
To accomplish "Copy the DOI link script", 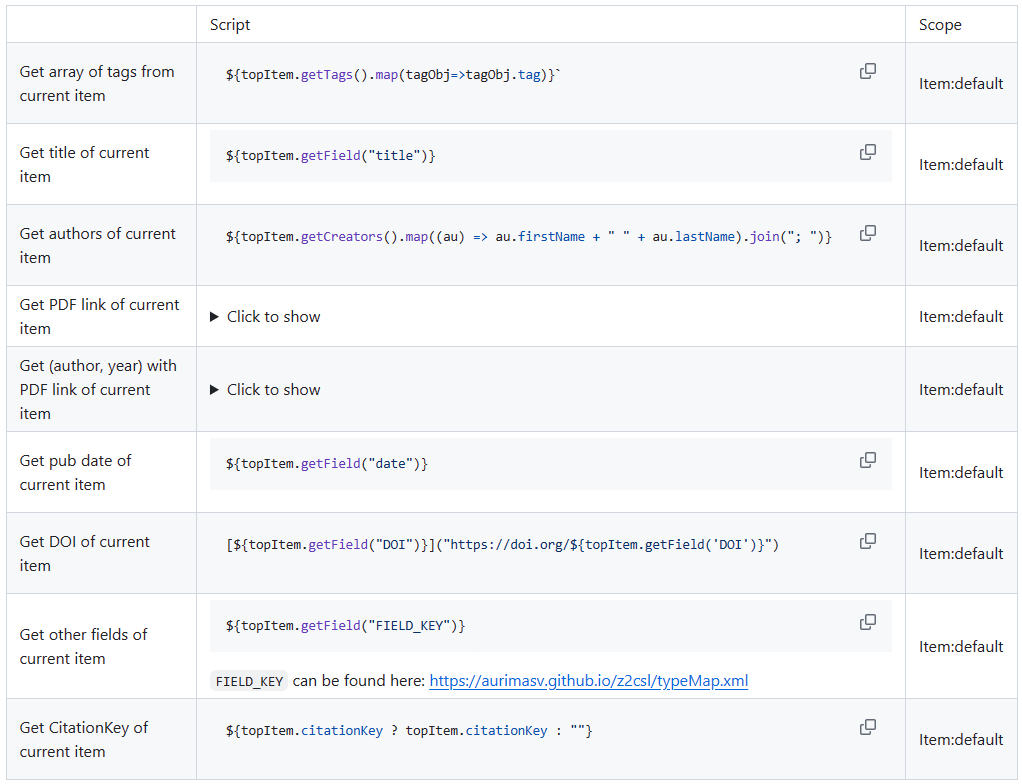I will [x=867, y=541].
